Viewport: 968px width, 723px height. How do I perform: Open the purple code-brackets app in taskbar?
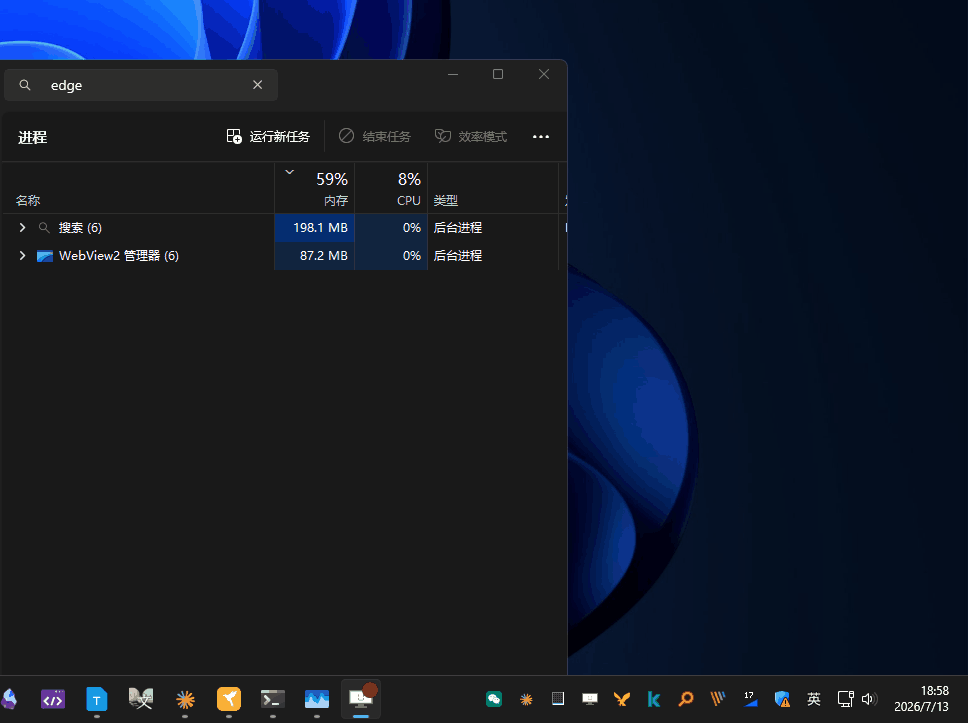click(x=53, y=700)
